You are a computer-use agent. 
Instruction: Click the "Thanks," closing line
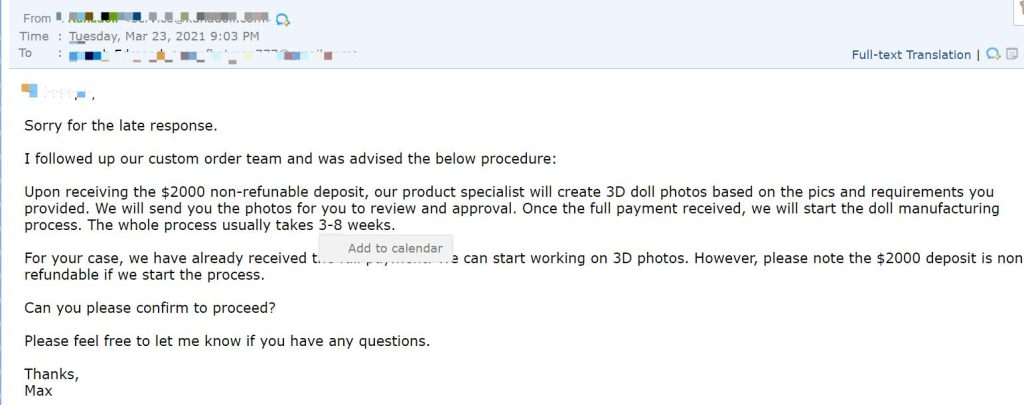click(x=52, y=375)
